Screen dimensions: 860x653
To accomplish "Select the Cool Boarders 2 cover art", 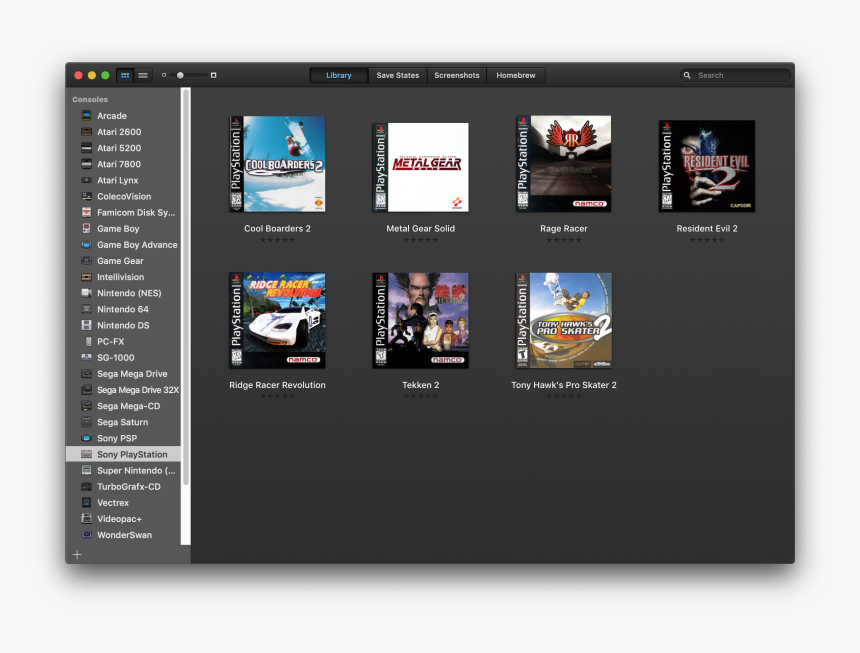I will tap(278, 164).
